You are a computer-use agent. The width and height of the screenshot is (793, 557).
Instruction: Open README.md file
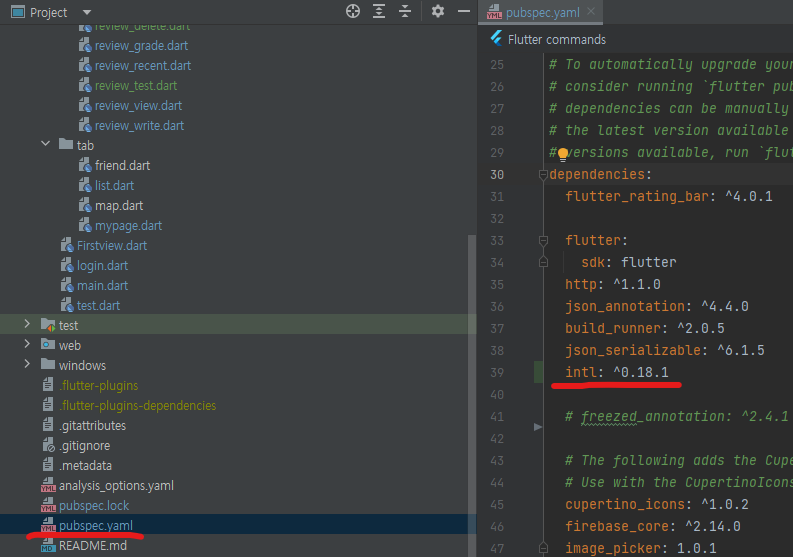point(93,546)
